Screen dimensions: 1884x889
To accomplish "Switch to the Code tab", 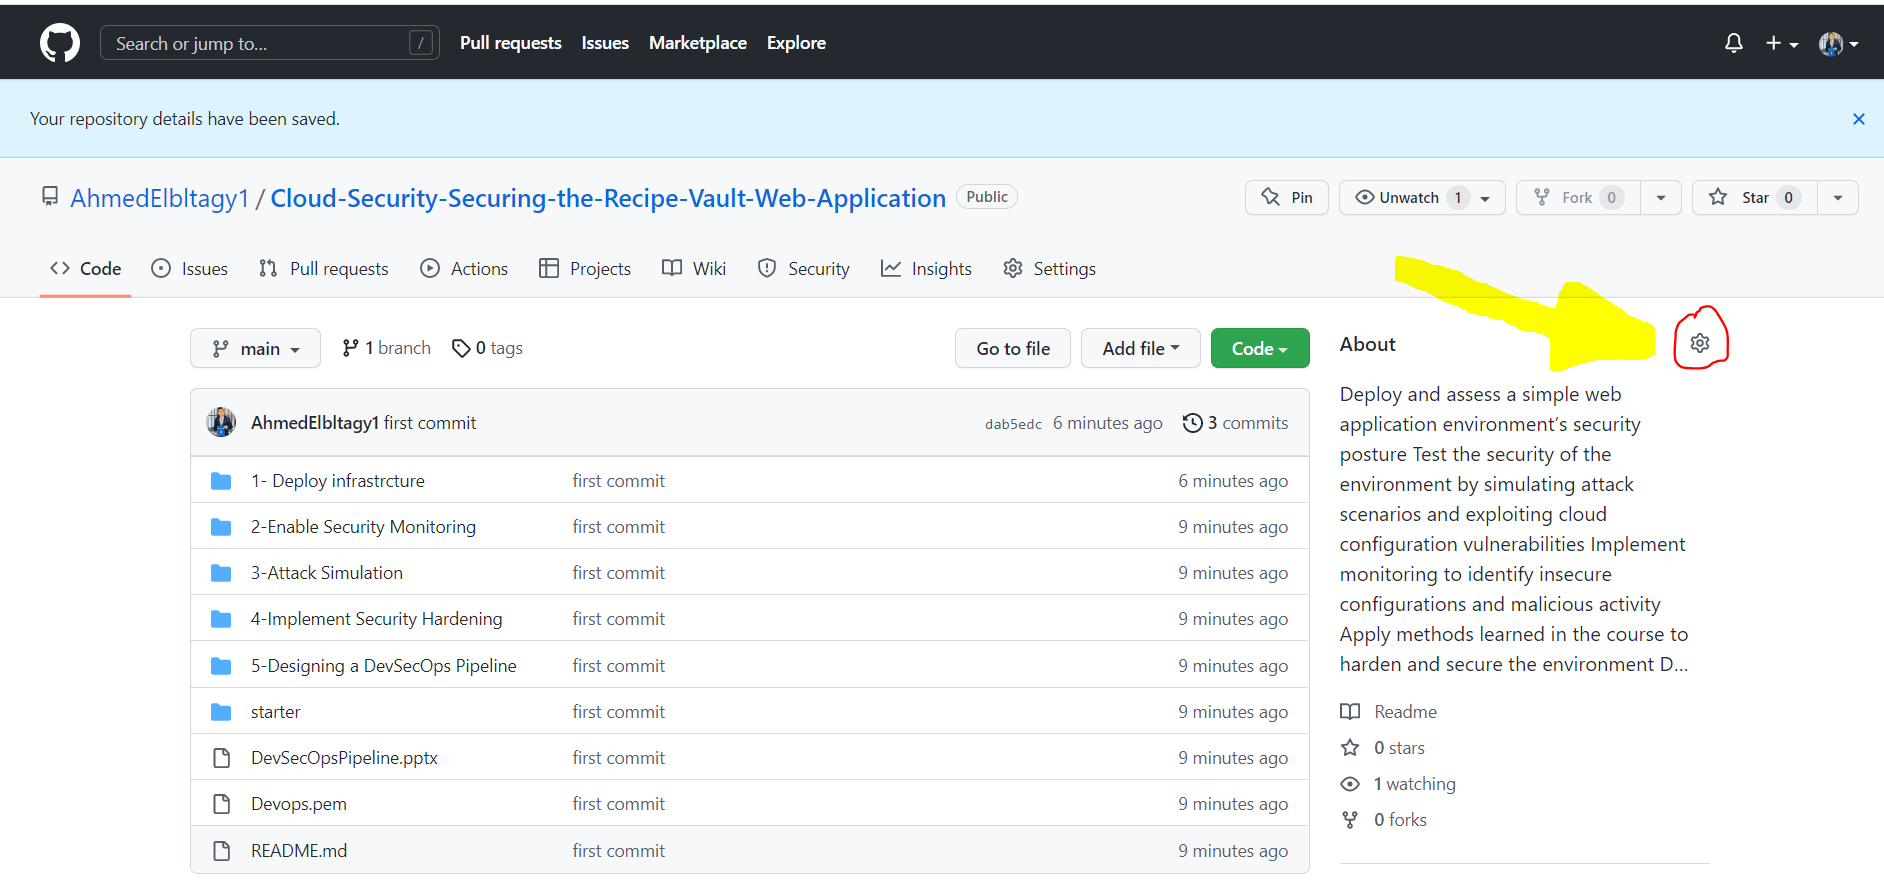I will coord(86,268).
